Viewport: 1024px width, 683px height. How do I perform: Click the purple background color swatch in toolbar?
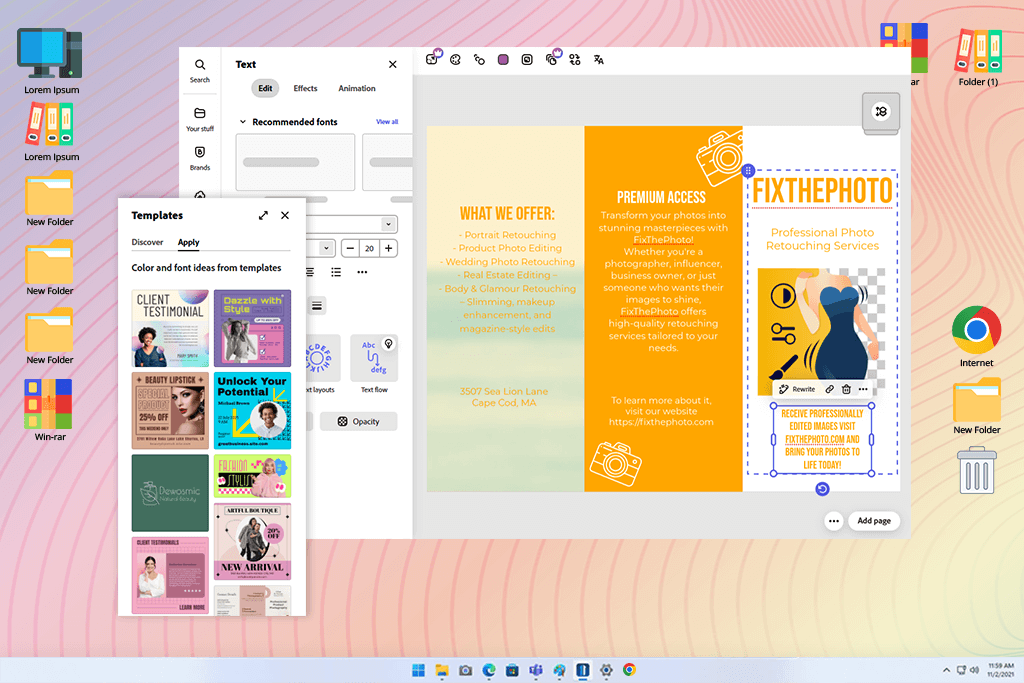(x=503, y=59)
